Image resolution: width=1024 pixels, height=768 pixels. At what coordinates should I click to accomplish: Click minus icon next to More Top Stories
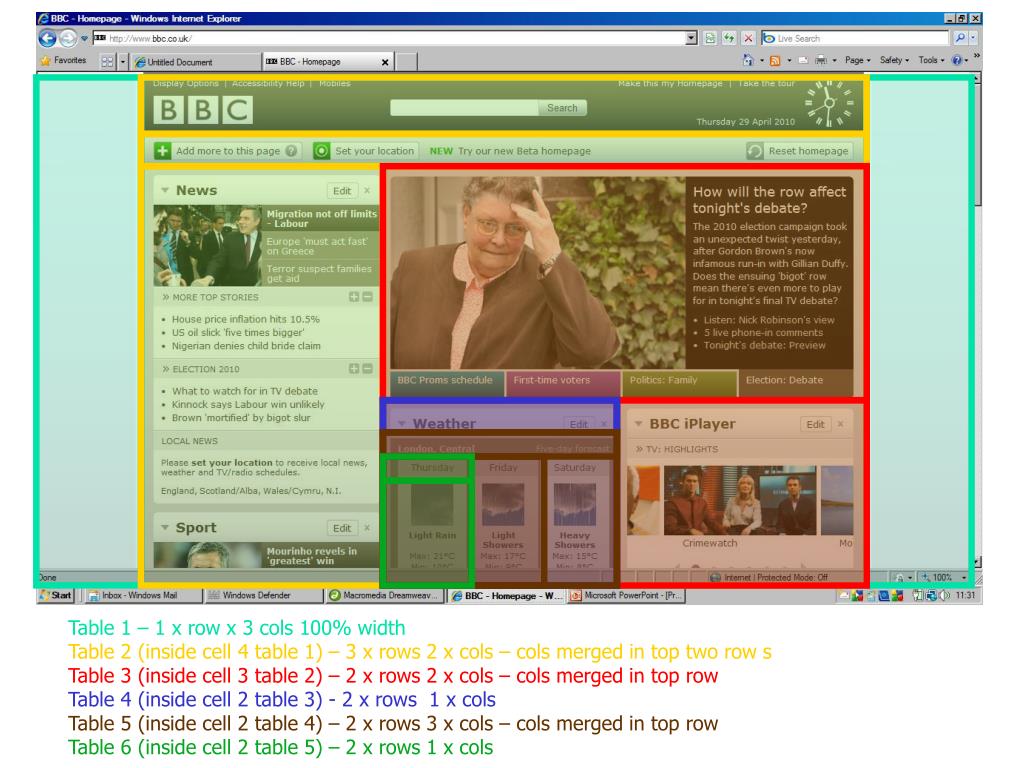click(368, 297)
